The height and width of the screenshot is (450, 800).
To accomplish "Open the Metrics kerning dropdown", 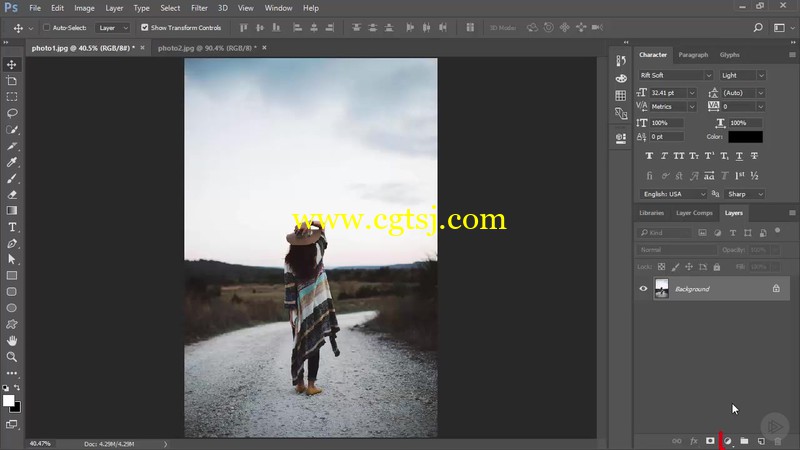I will [x=692, y=107].
